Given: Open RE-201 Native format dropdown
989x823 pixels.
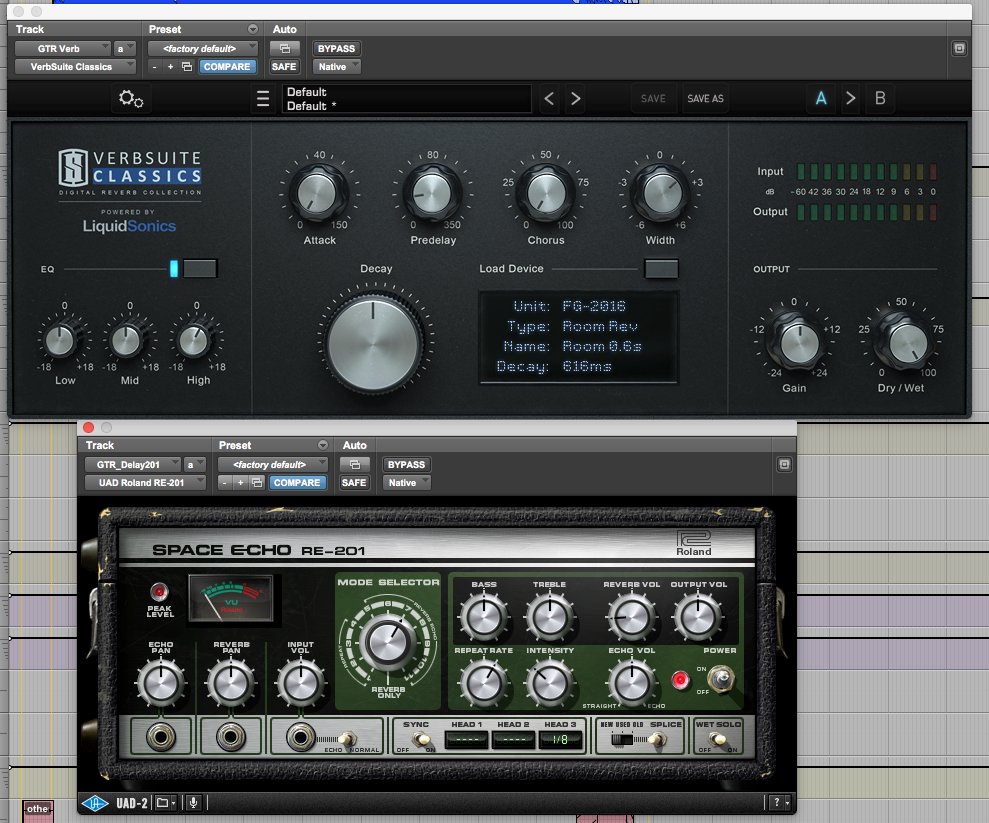Looking at the screenshot, I should (x=407, y=482).
